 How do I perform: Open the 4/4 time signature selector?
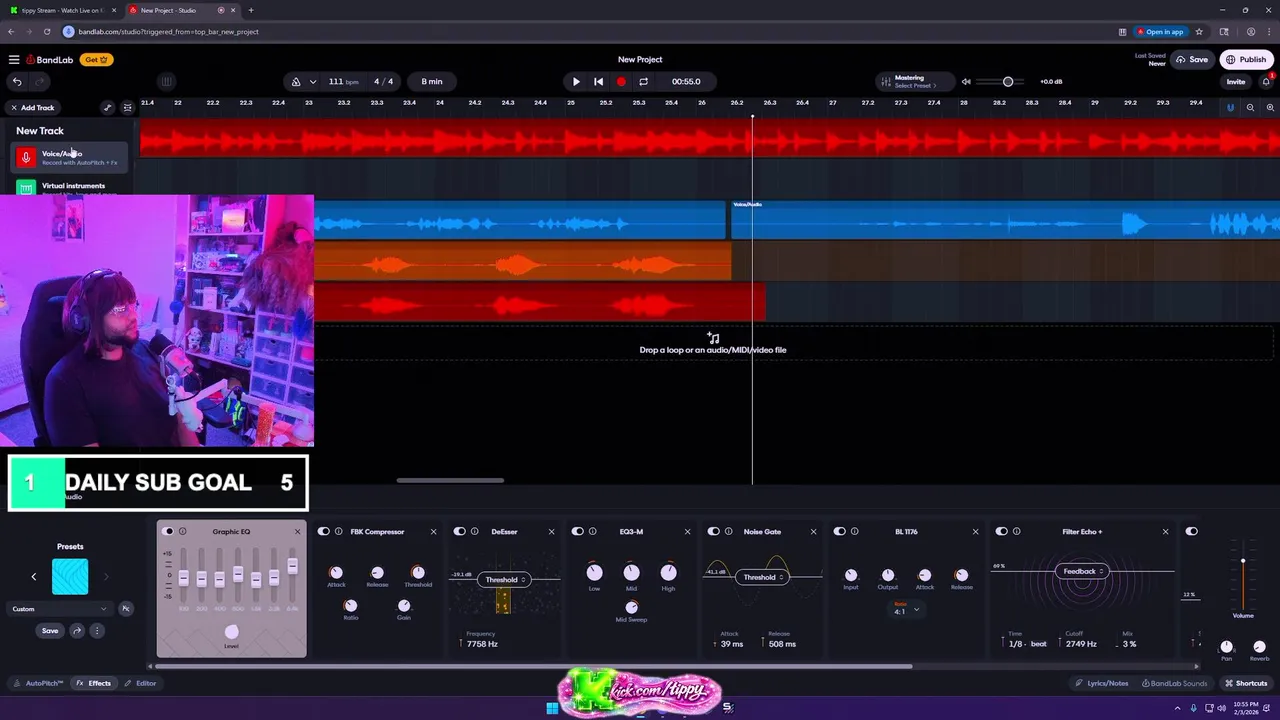click(384, 82)
